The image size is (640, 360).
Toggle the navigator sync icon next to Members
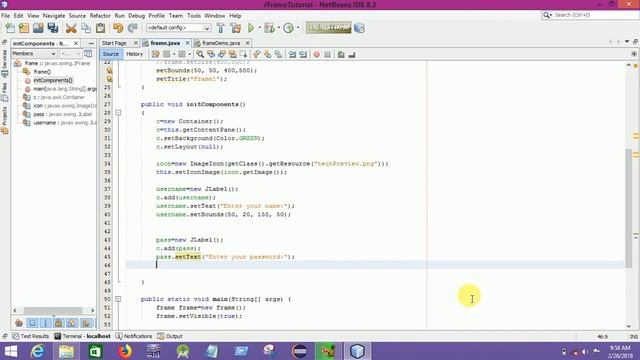pos(88,53)
